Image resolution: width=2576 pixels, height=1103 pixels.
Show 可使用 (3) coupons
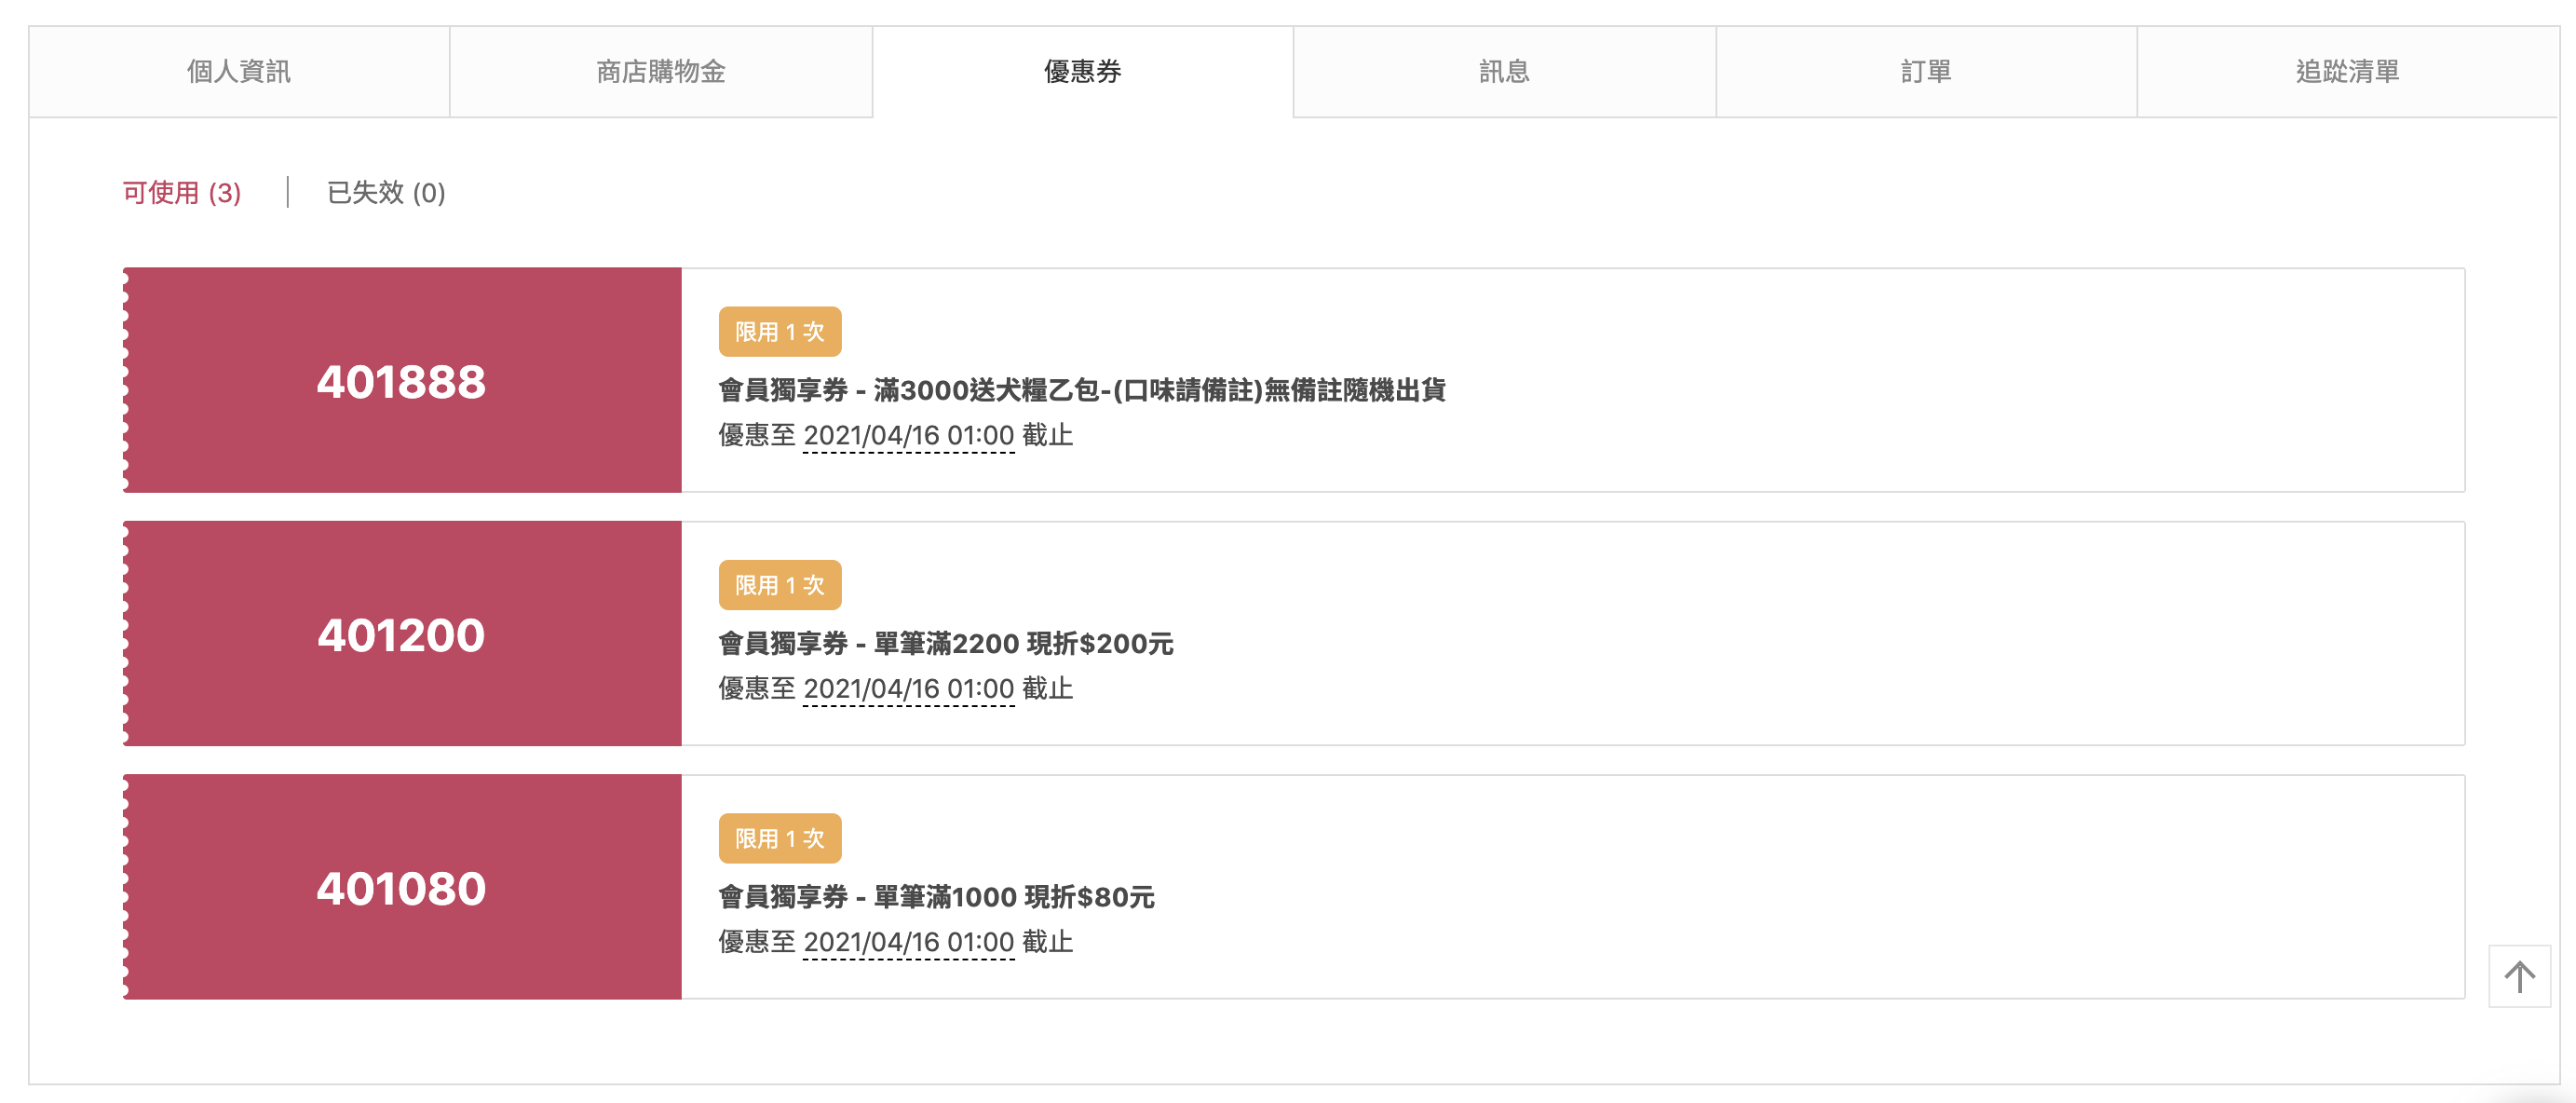tap(181, 192)
